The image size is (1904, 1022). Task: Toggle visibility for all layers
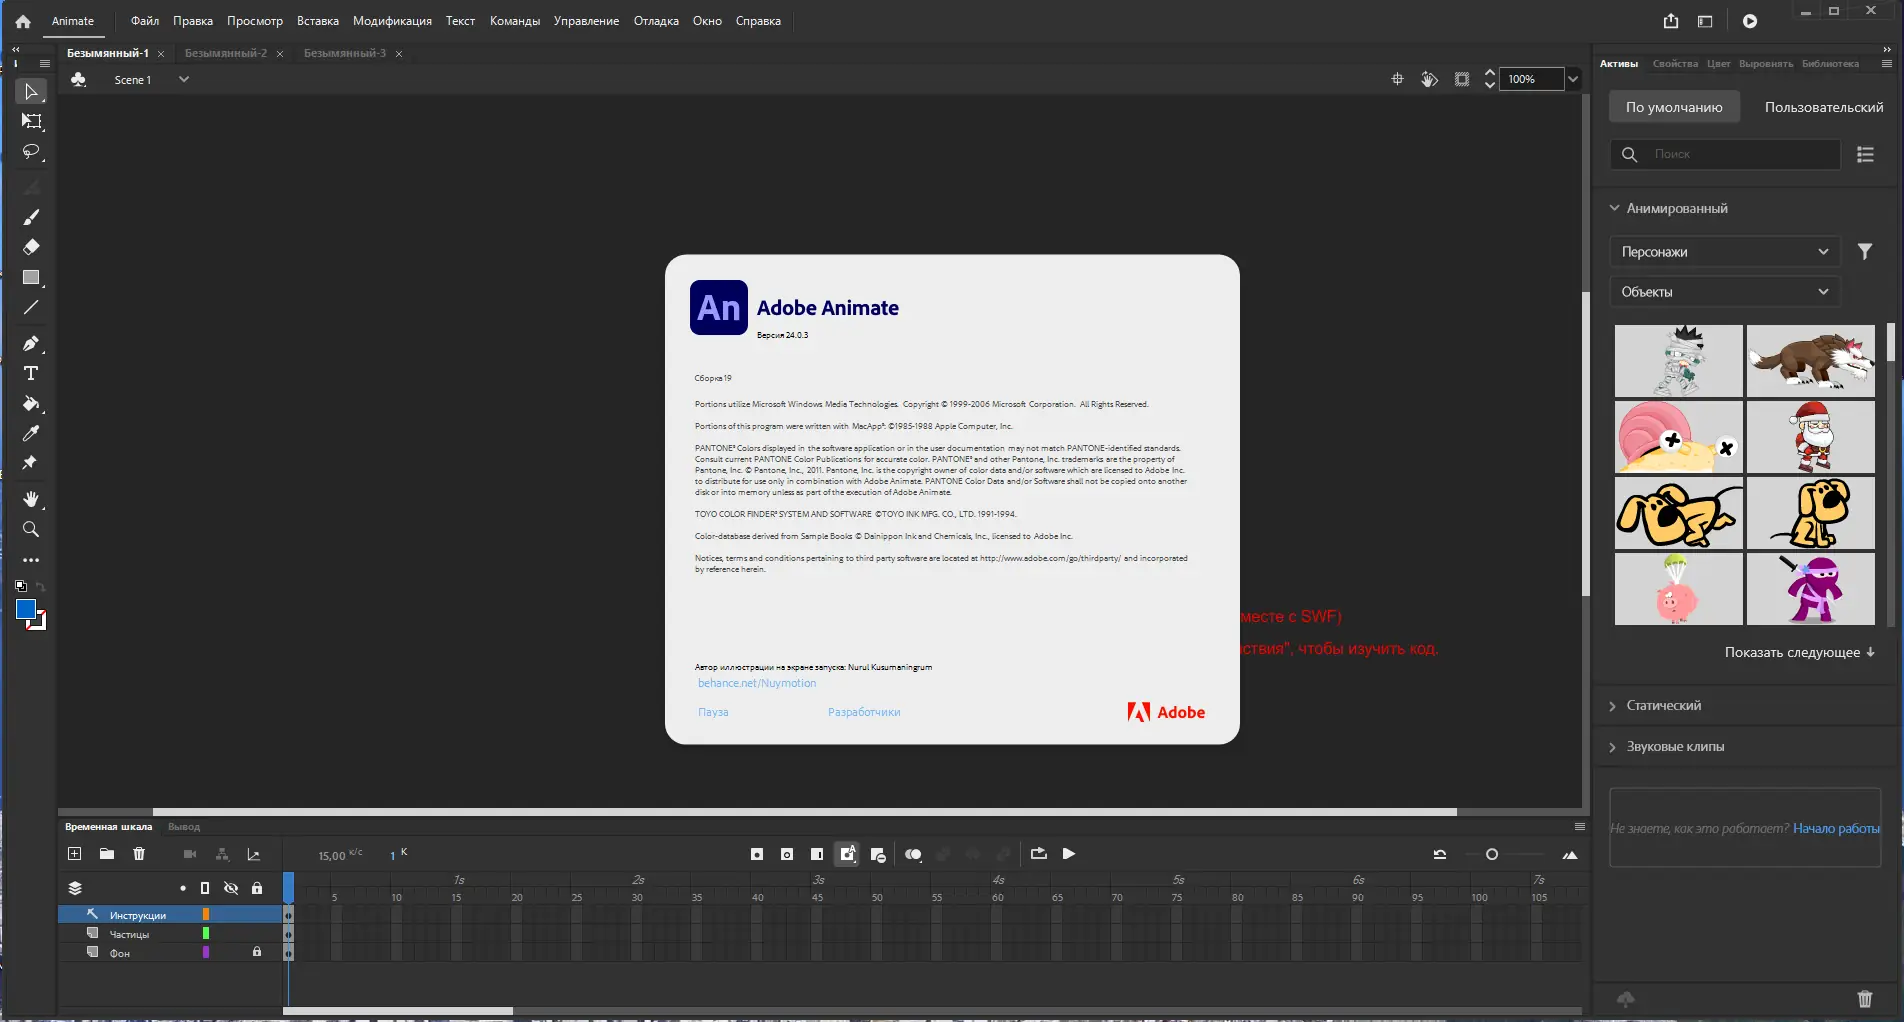pyautogui.click(x=231, y=888)
